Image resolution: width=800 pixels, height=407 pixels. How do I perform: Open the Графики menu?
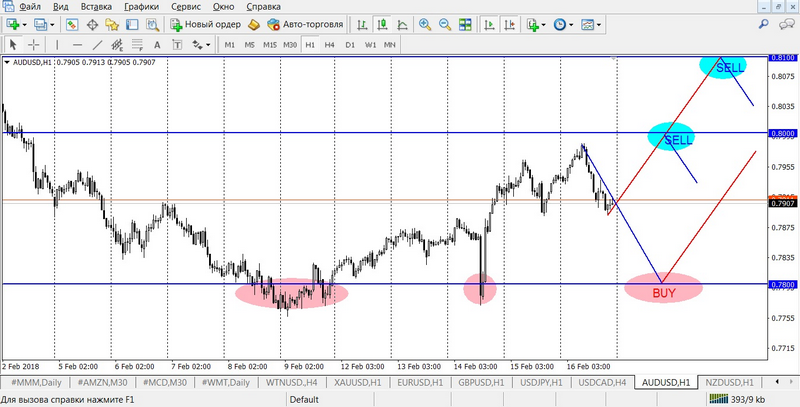[x=141, y=6]
